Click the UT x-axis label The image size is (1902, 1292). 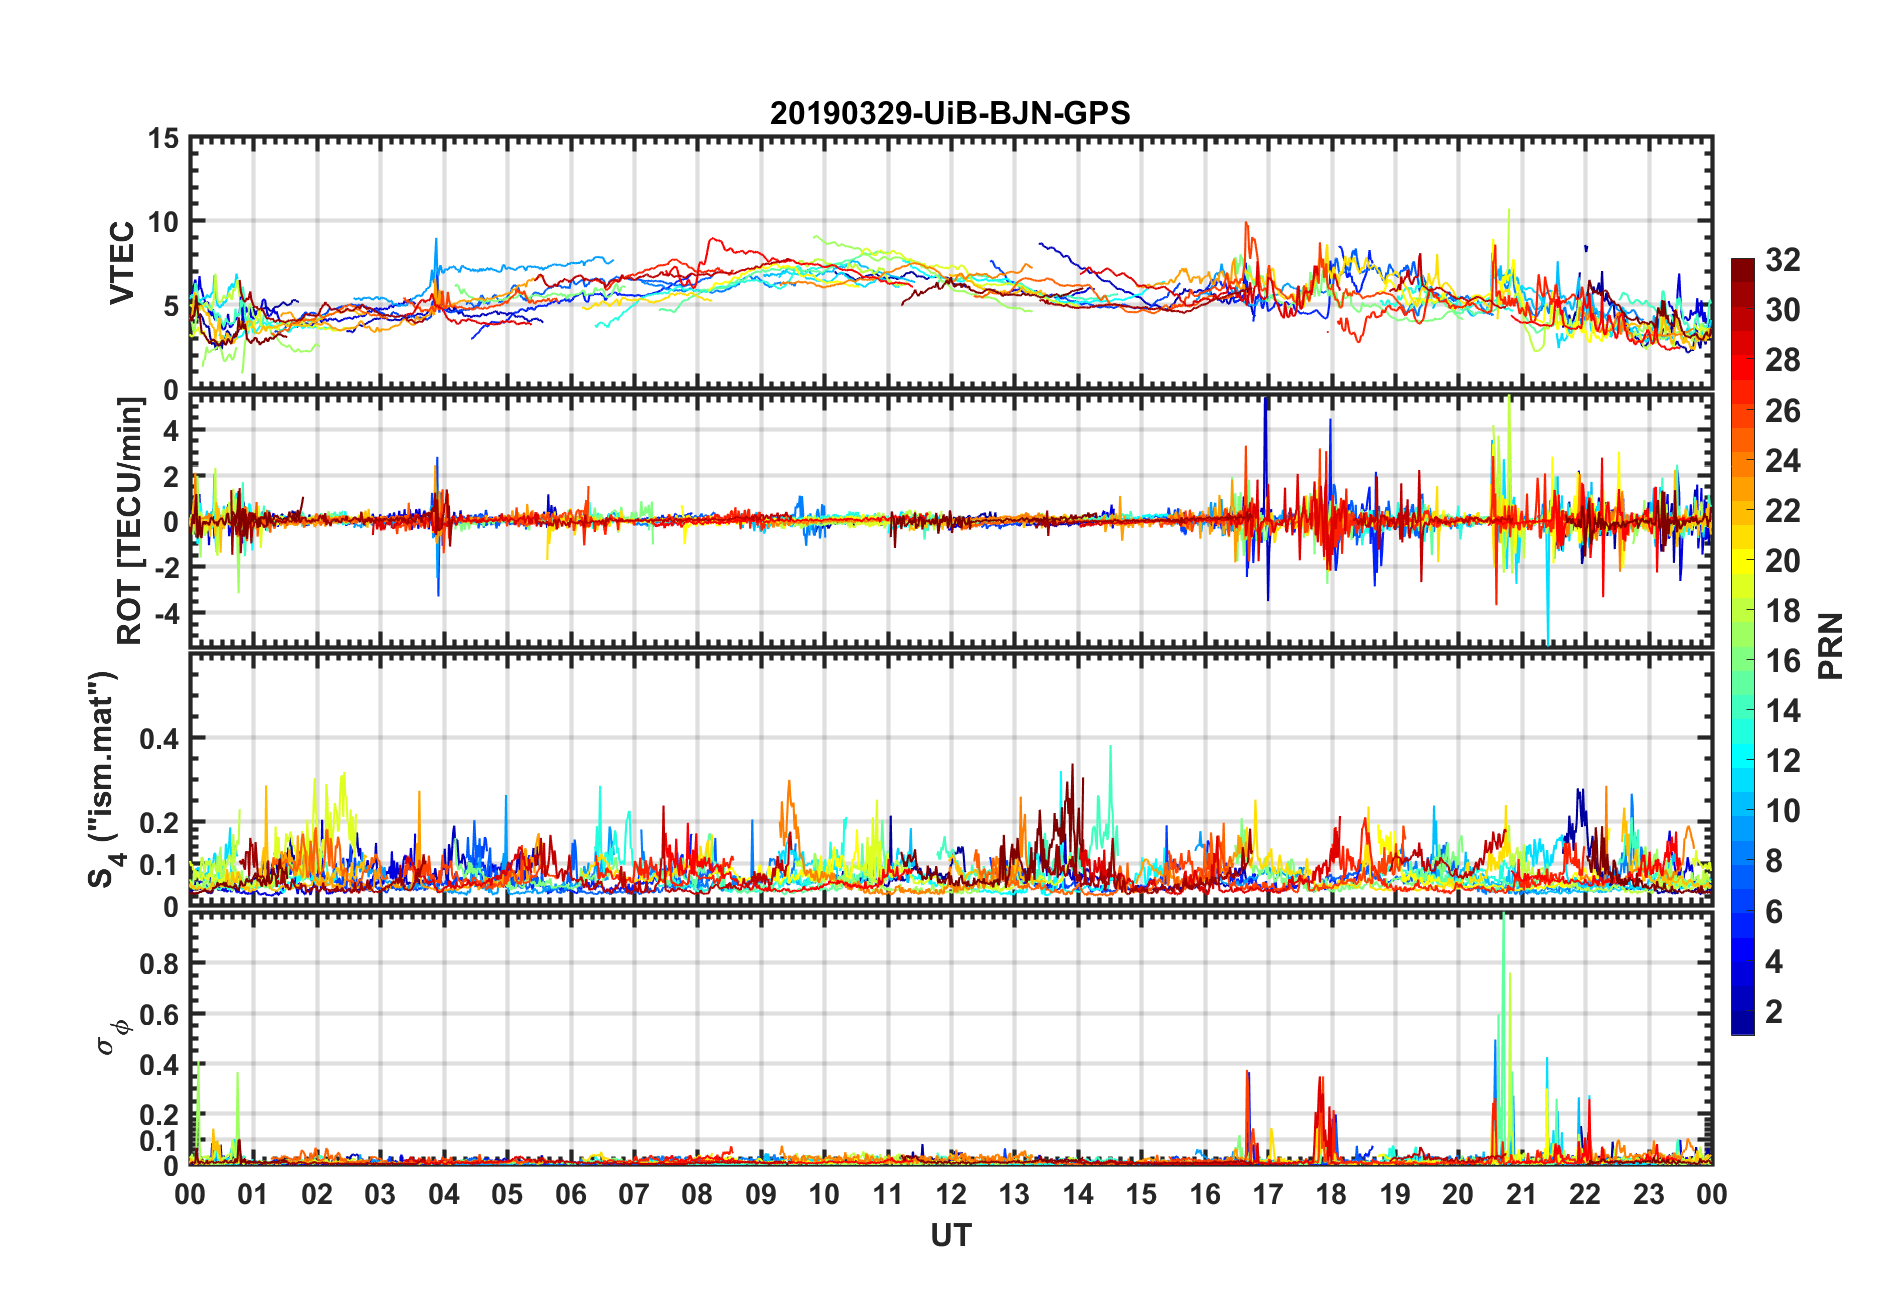(951, 1236)
